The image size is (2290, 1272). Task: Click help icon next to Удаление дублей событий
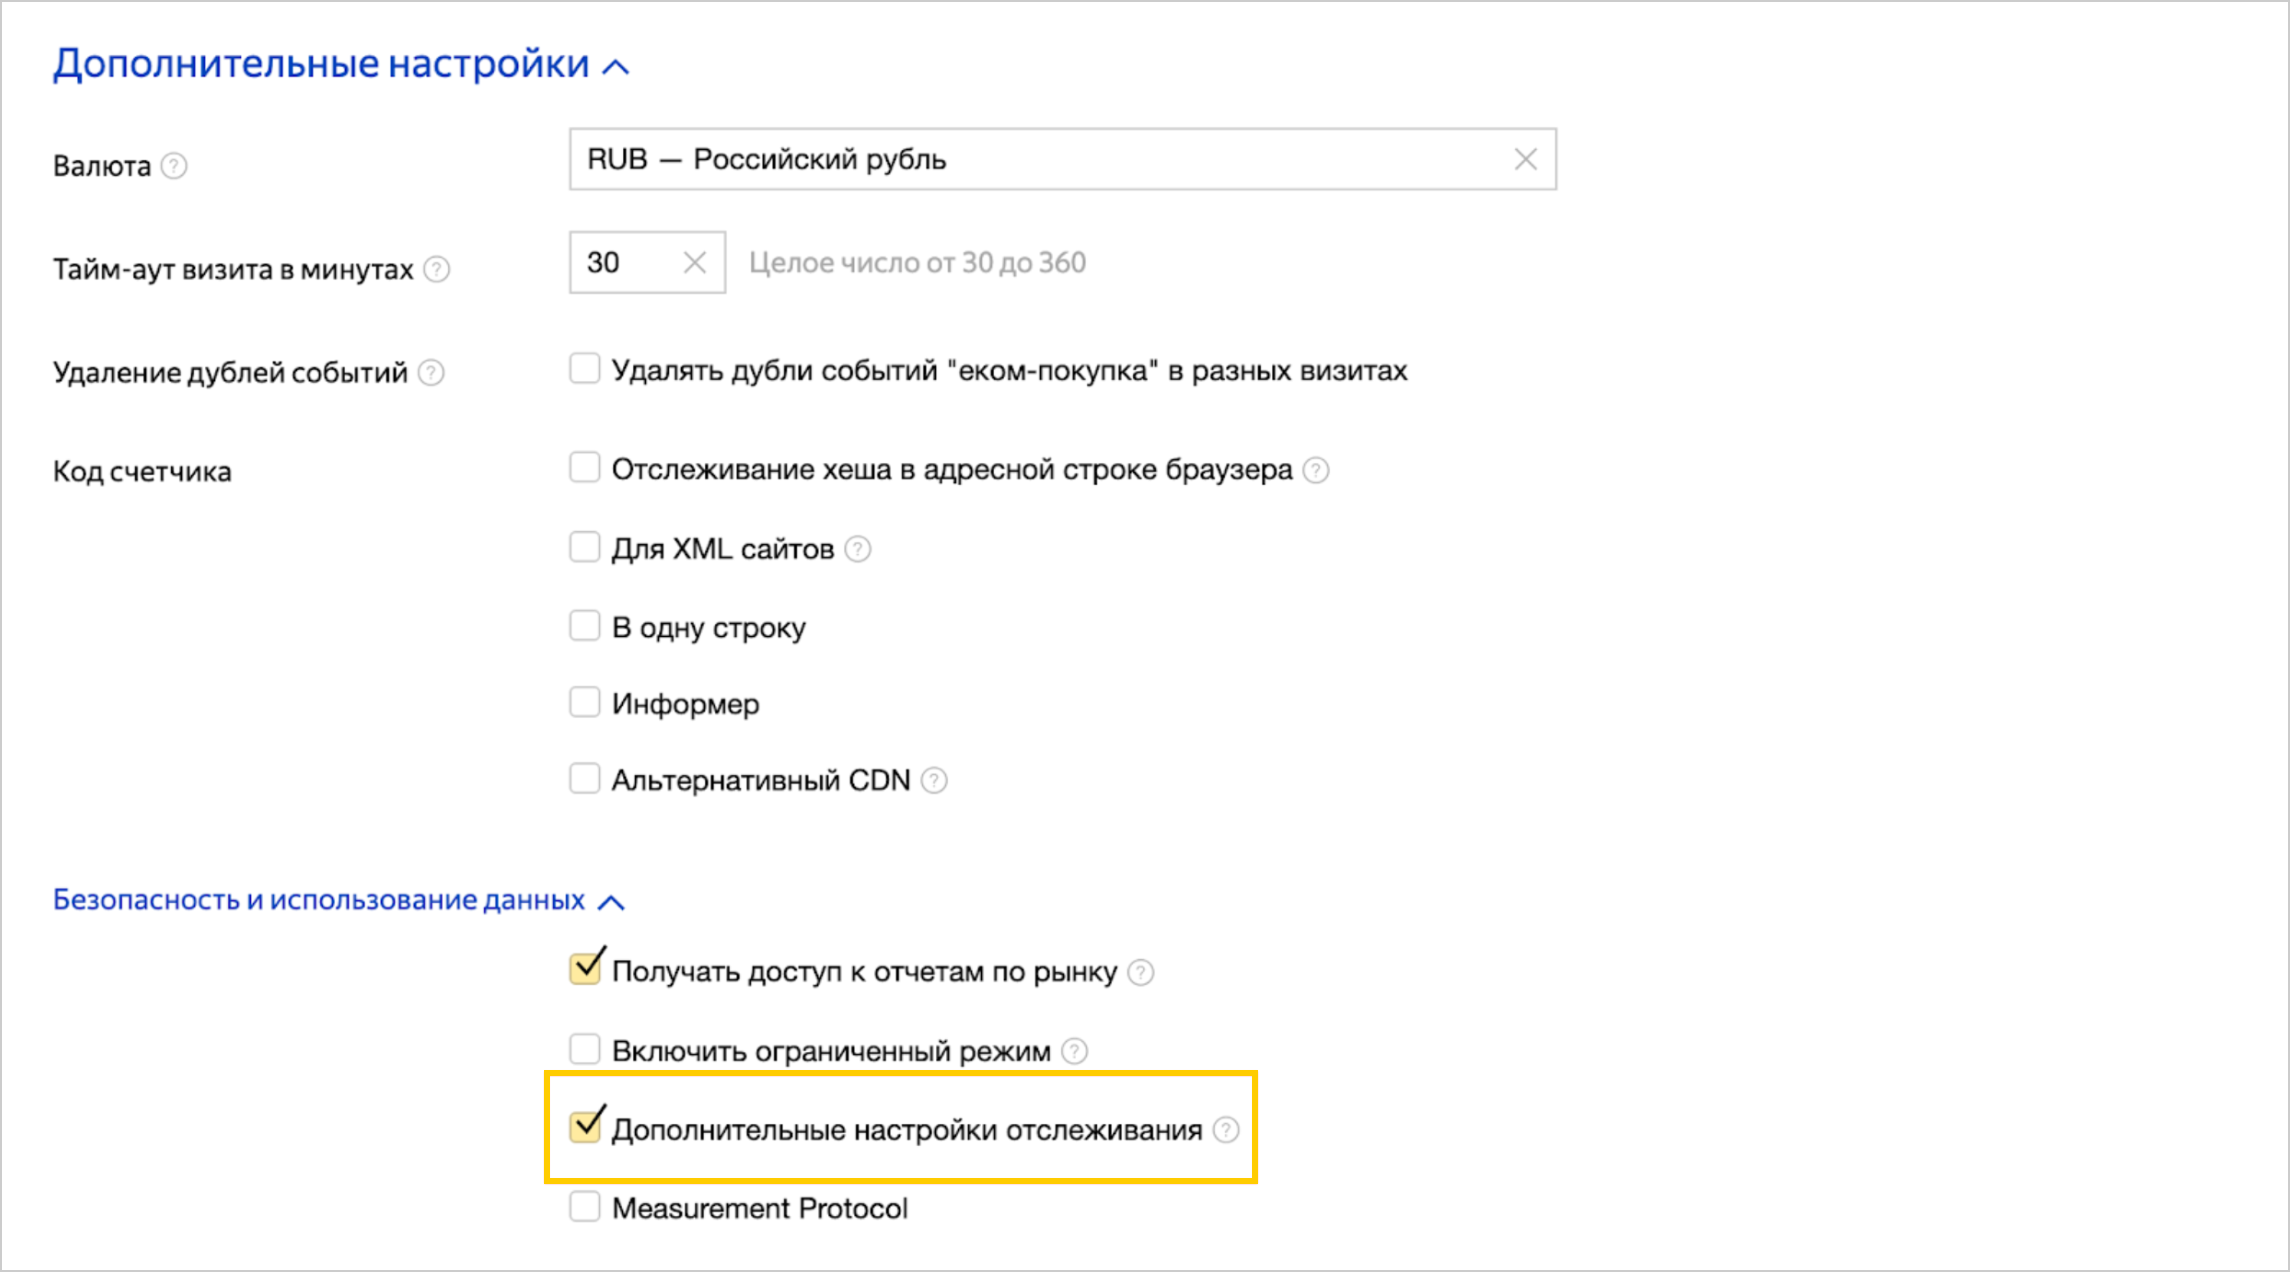pos(431,373)
